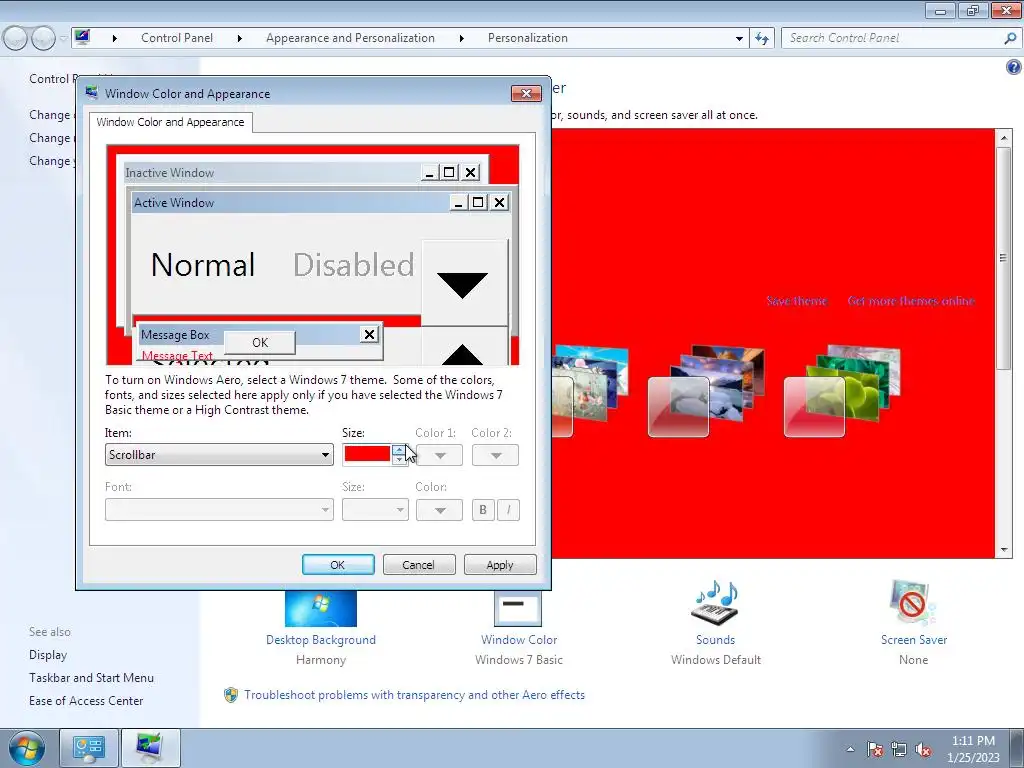Open the Font dropdown
The height and width of the screenshot is (768, 1024).
coord(219,509)
